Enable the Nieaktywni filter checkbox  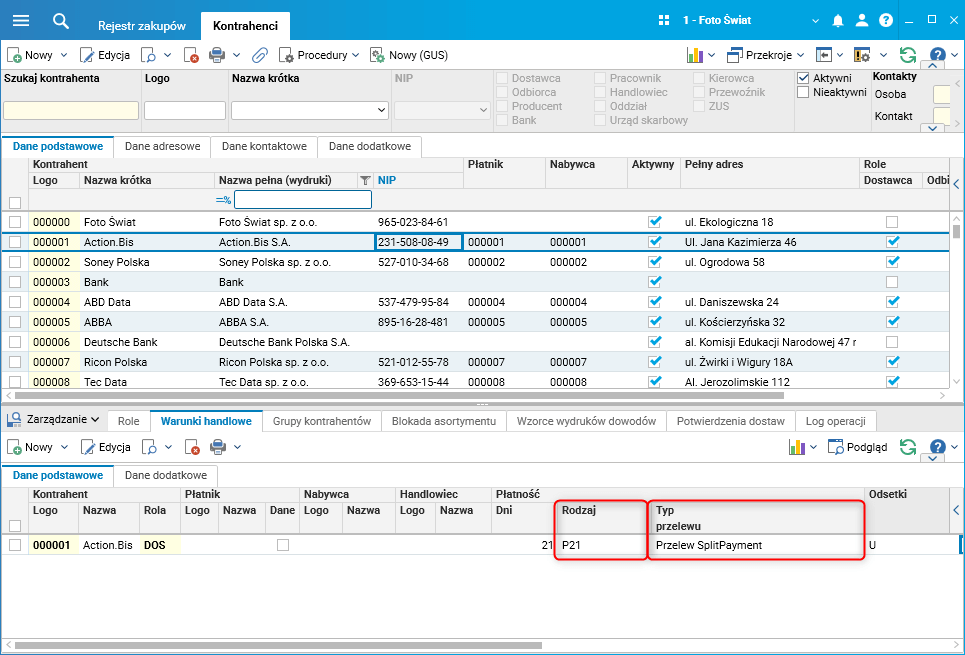point(803,93)
